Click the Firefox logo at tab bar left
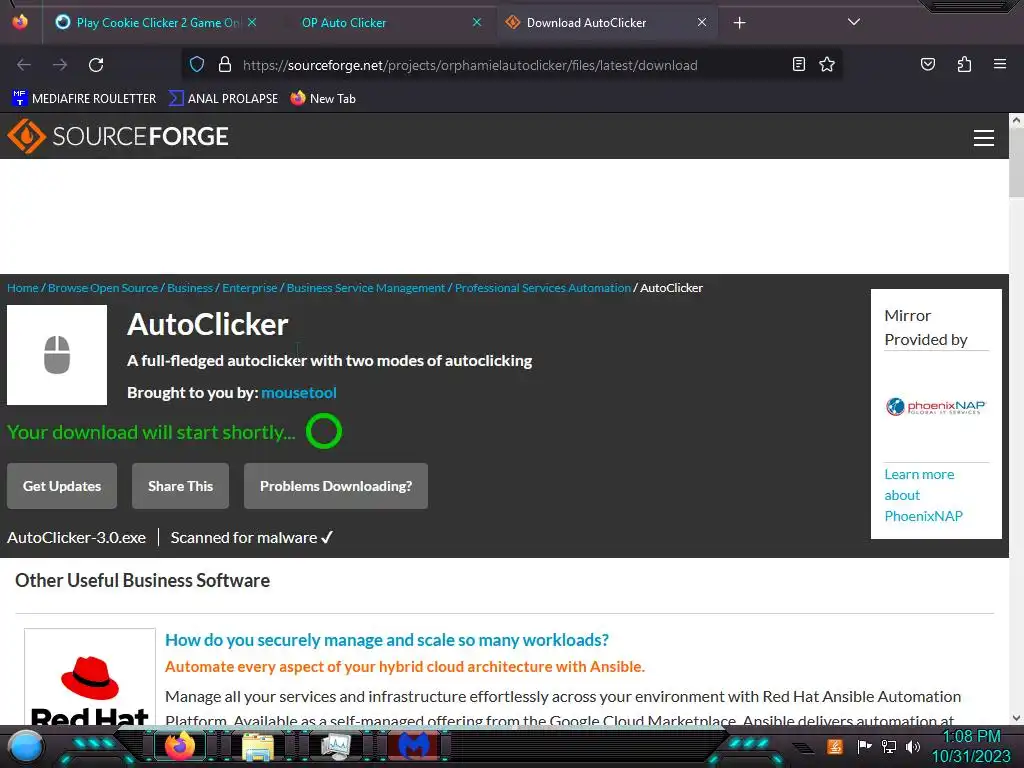 pos(20,22)
